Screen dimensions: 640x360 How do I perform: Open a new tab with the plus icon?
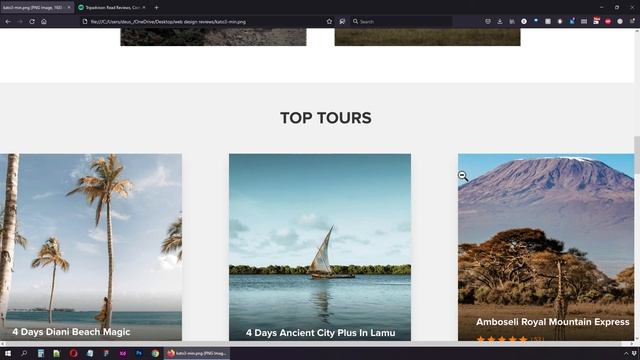tap(156, 7)
